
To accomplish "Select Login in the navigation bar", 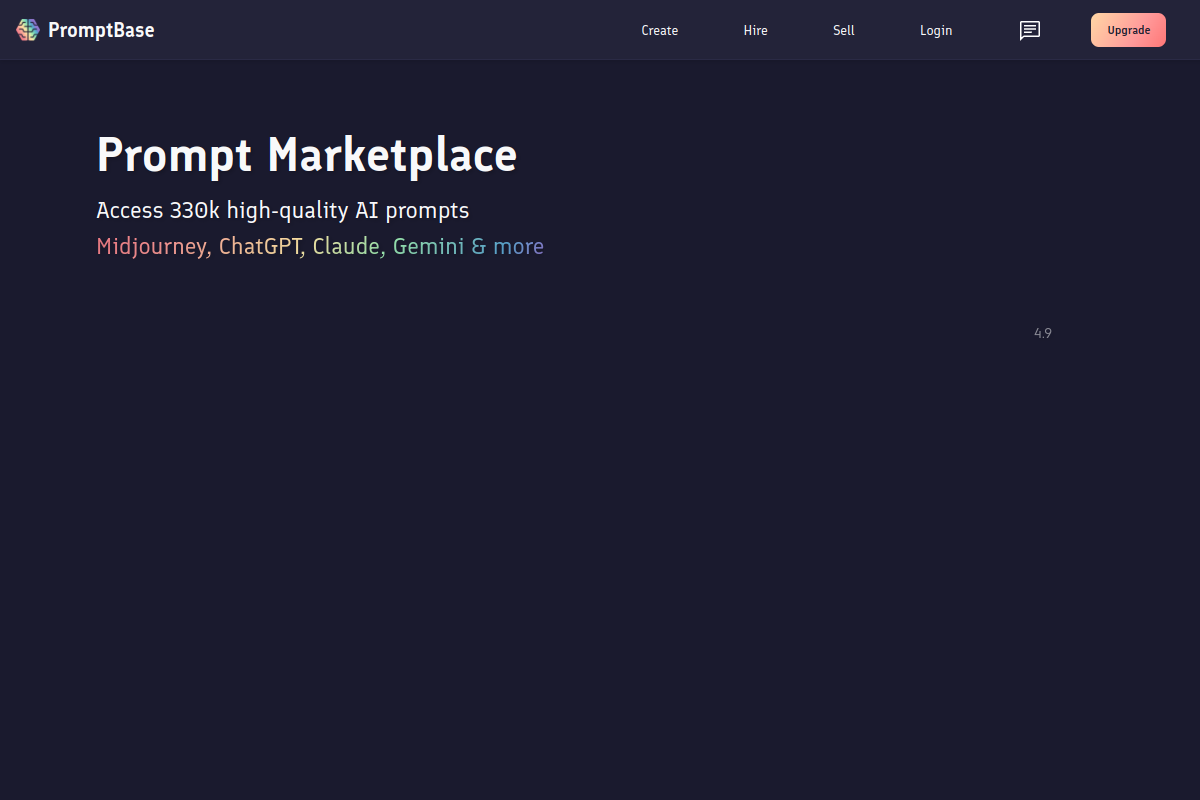I will click(936, 30).
